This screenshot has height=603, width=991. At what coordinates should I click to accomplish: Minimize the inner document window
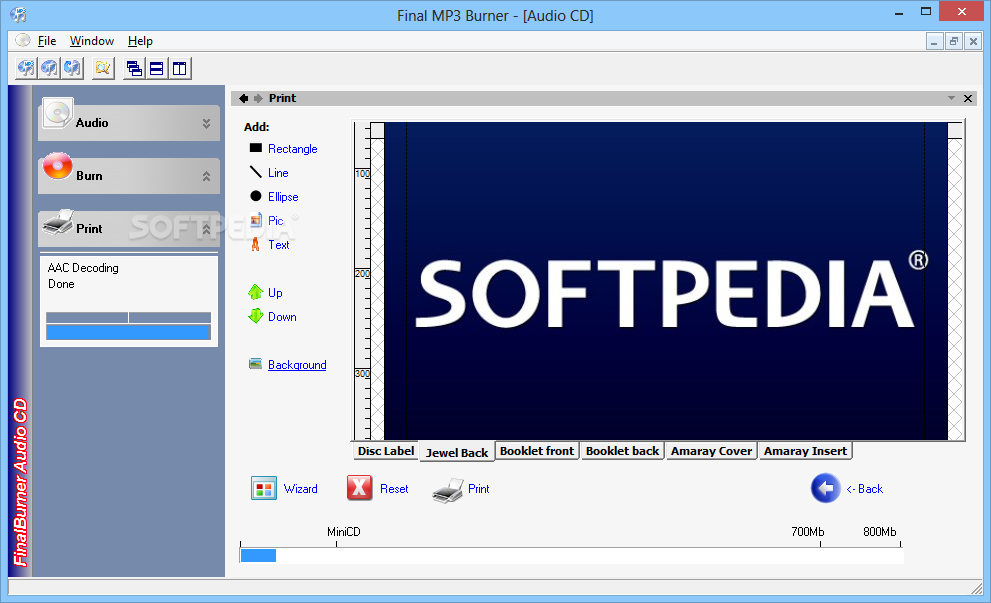coord(934,42)
